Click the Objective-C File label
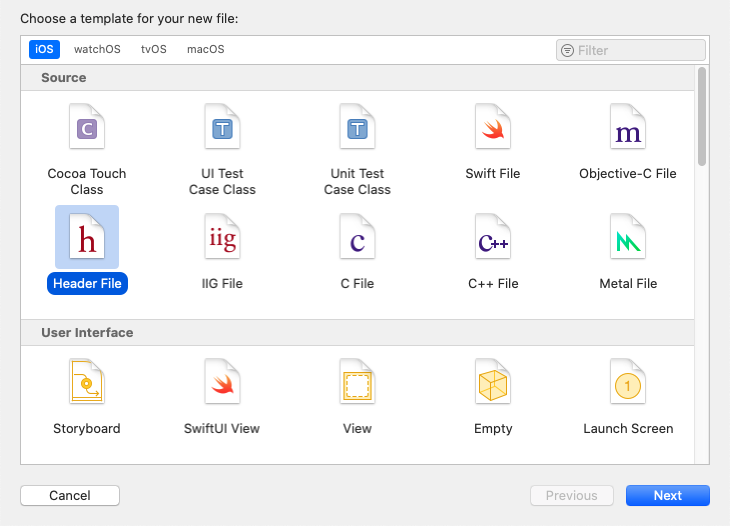730x526 pixels. point(628,174)
